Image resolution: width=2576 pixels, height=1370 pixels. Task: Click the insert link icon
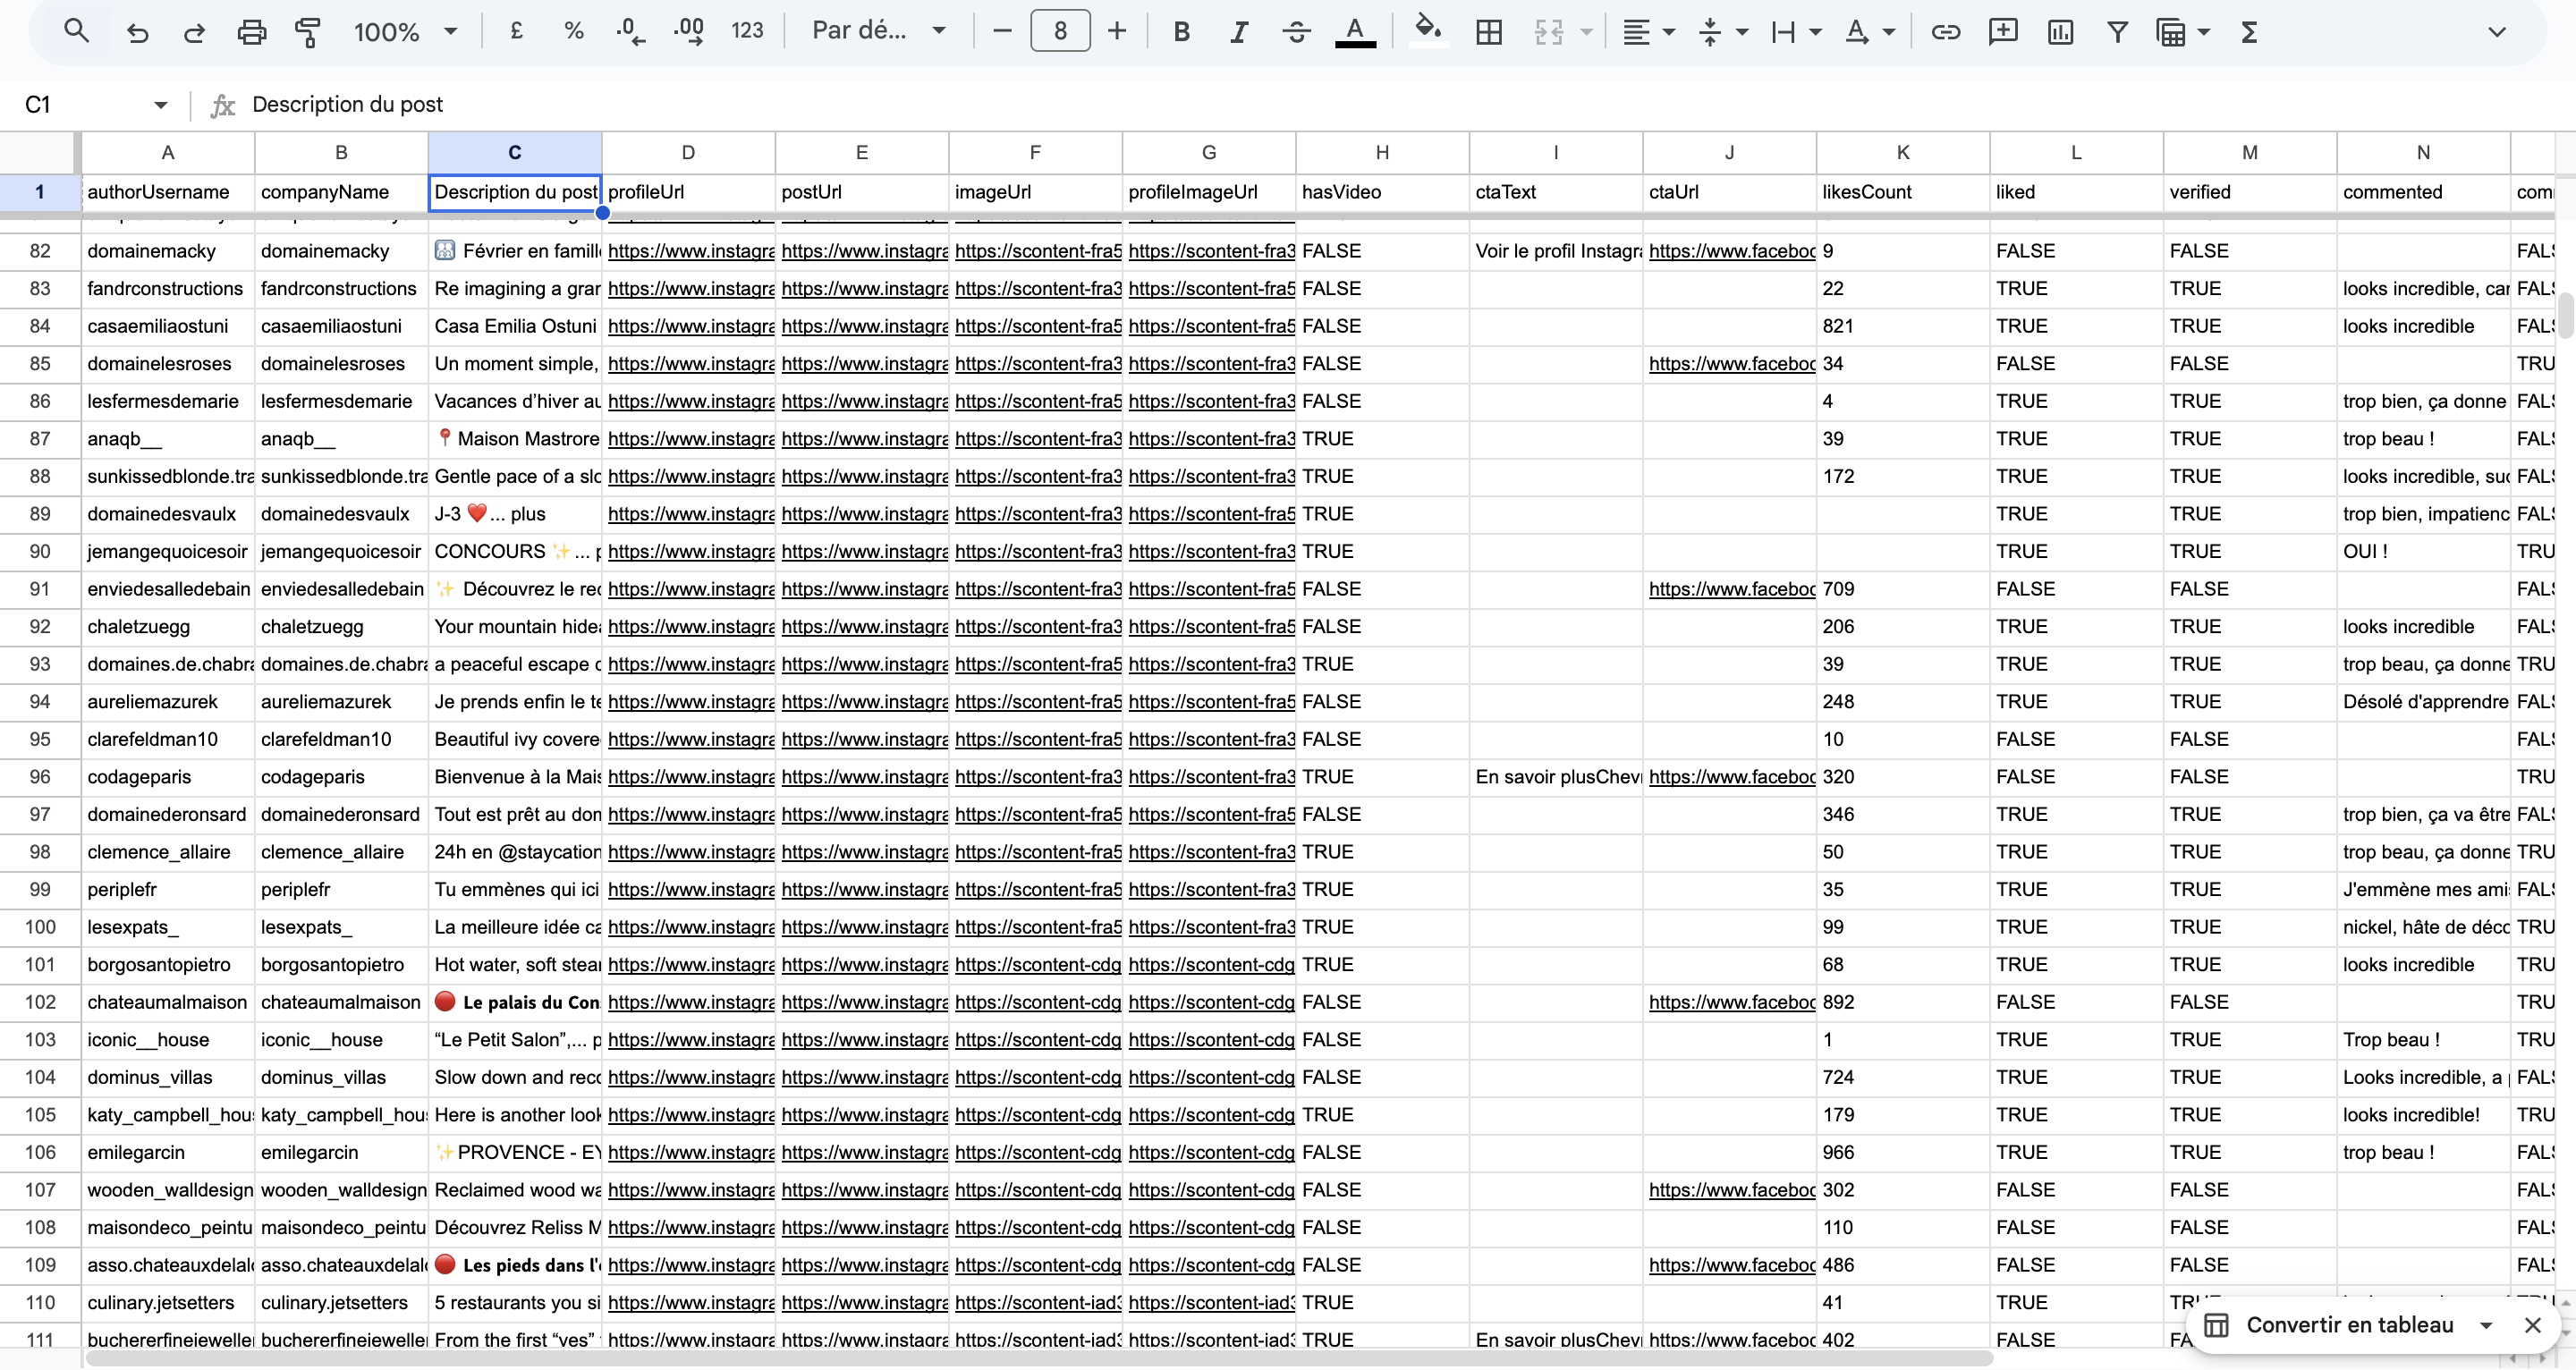tap(1945, 32)
